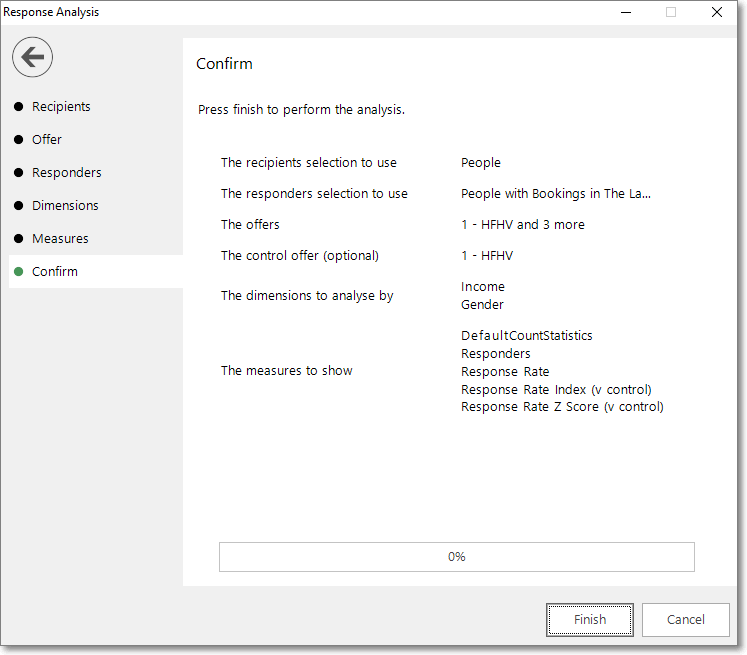This screenshot has width=747, height=655.
Task: Click the 'People' recipients value
Action: click(x=481, y=163)
